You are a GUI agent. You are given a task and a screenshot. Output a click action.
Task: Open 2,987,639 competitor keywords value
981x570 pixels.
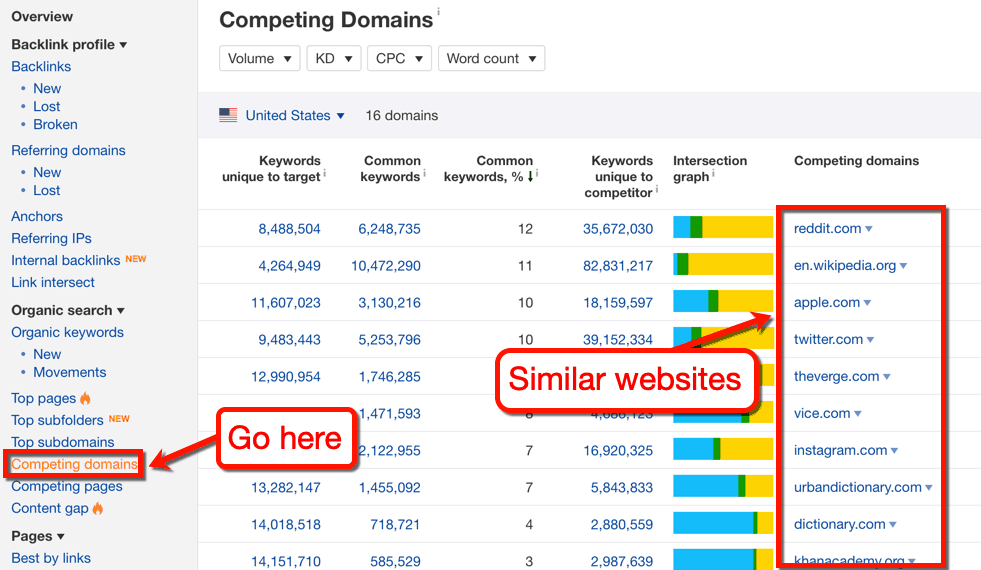622,561
